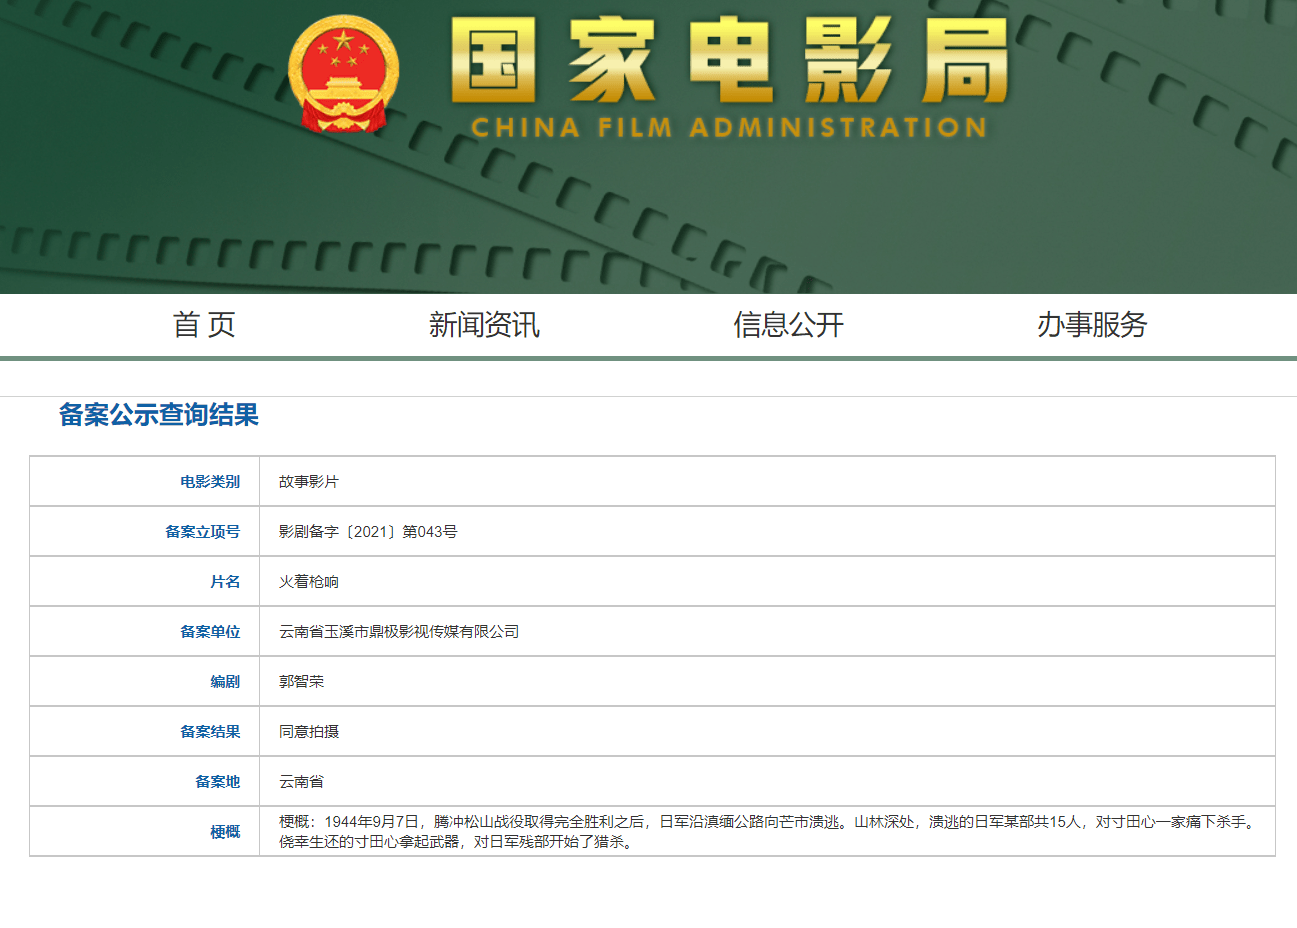
Task: Click the 备案公示查询结果 heading
Action: tap(159, 415)
